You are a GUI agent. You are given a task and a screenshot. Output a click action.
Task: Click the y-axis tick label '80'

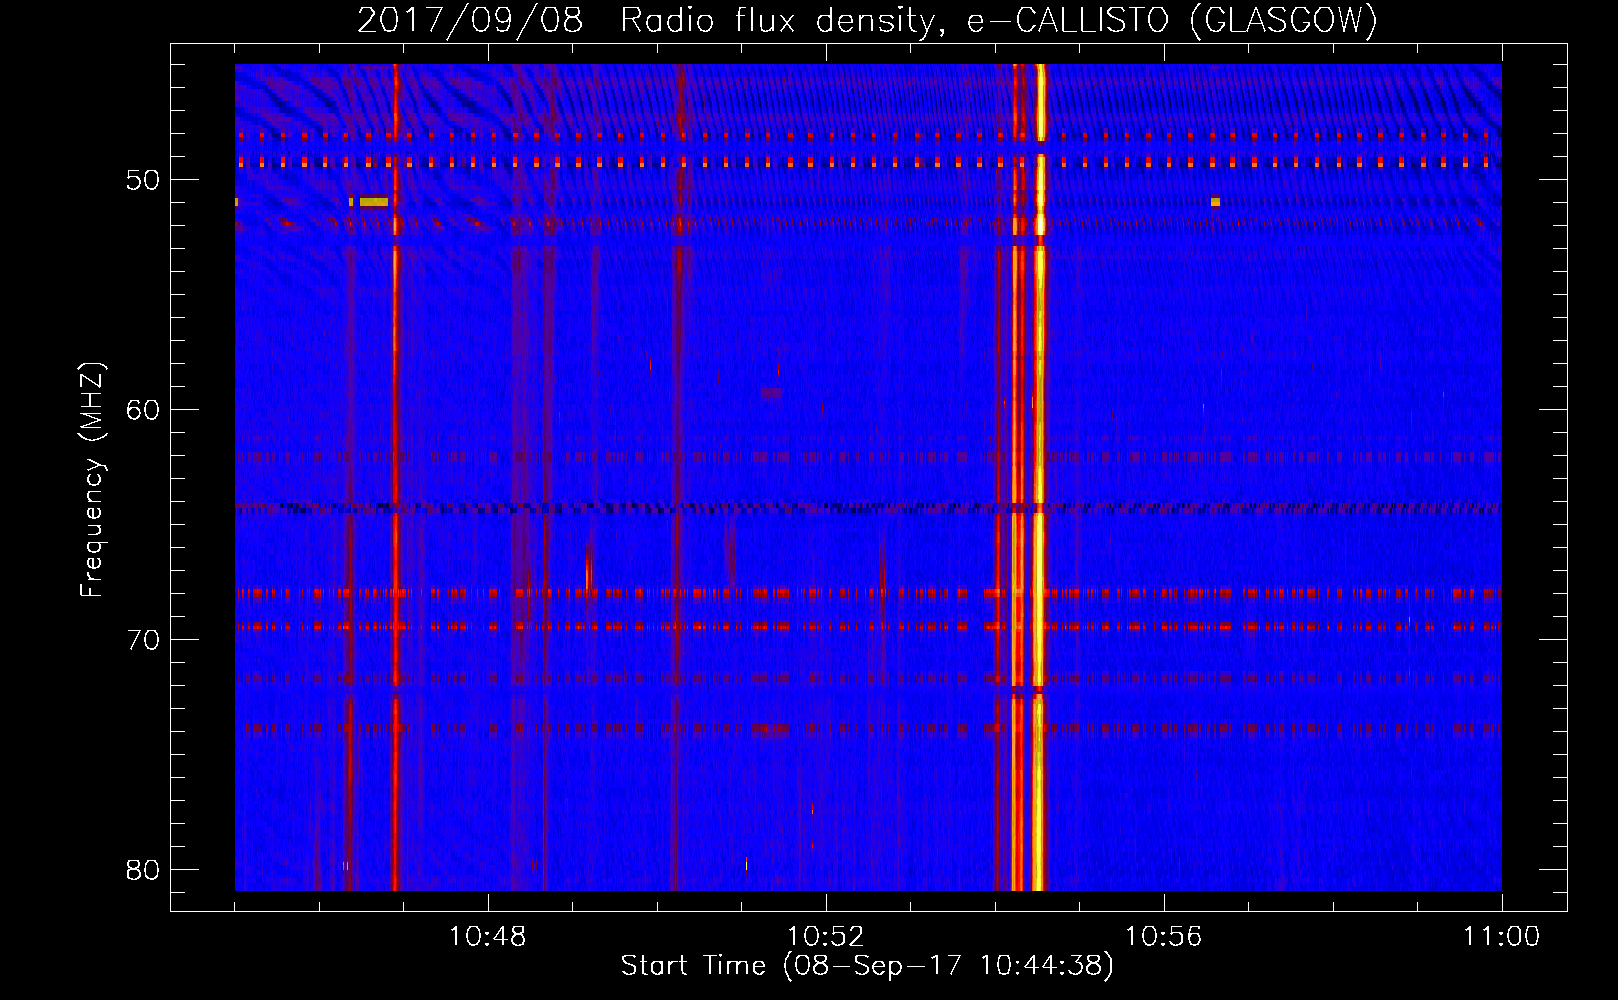pyautogui.click(x=143, y=870)
